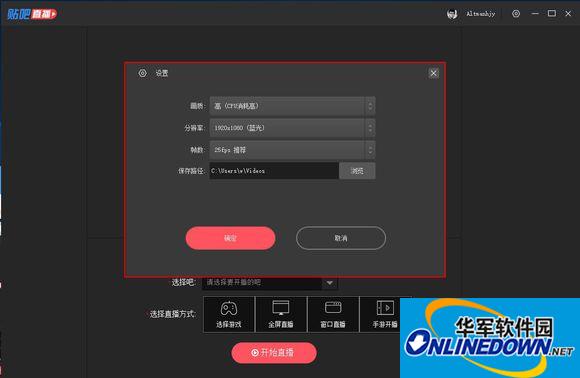Open the 画质 quality dropdown
Image resolution: width=580 pixels, height=378 pixels.
coord(292,106)
